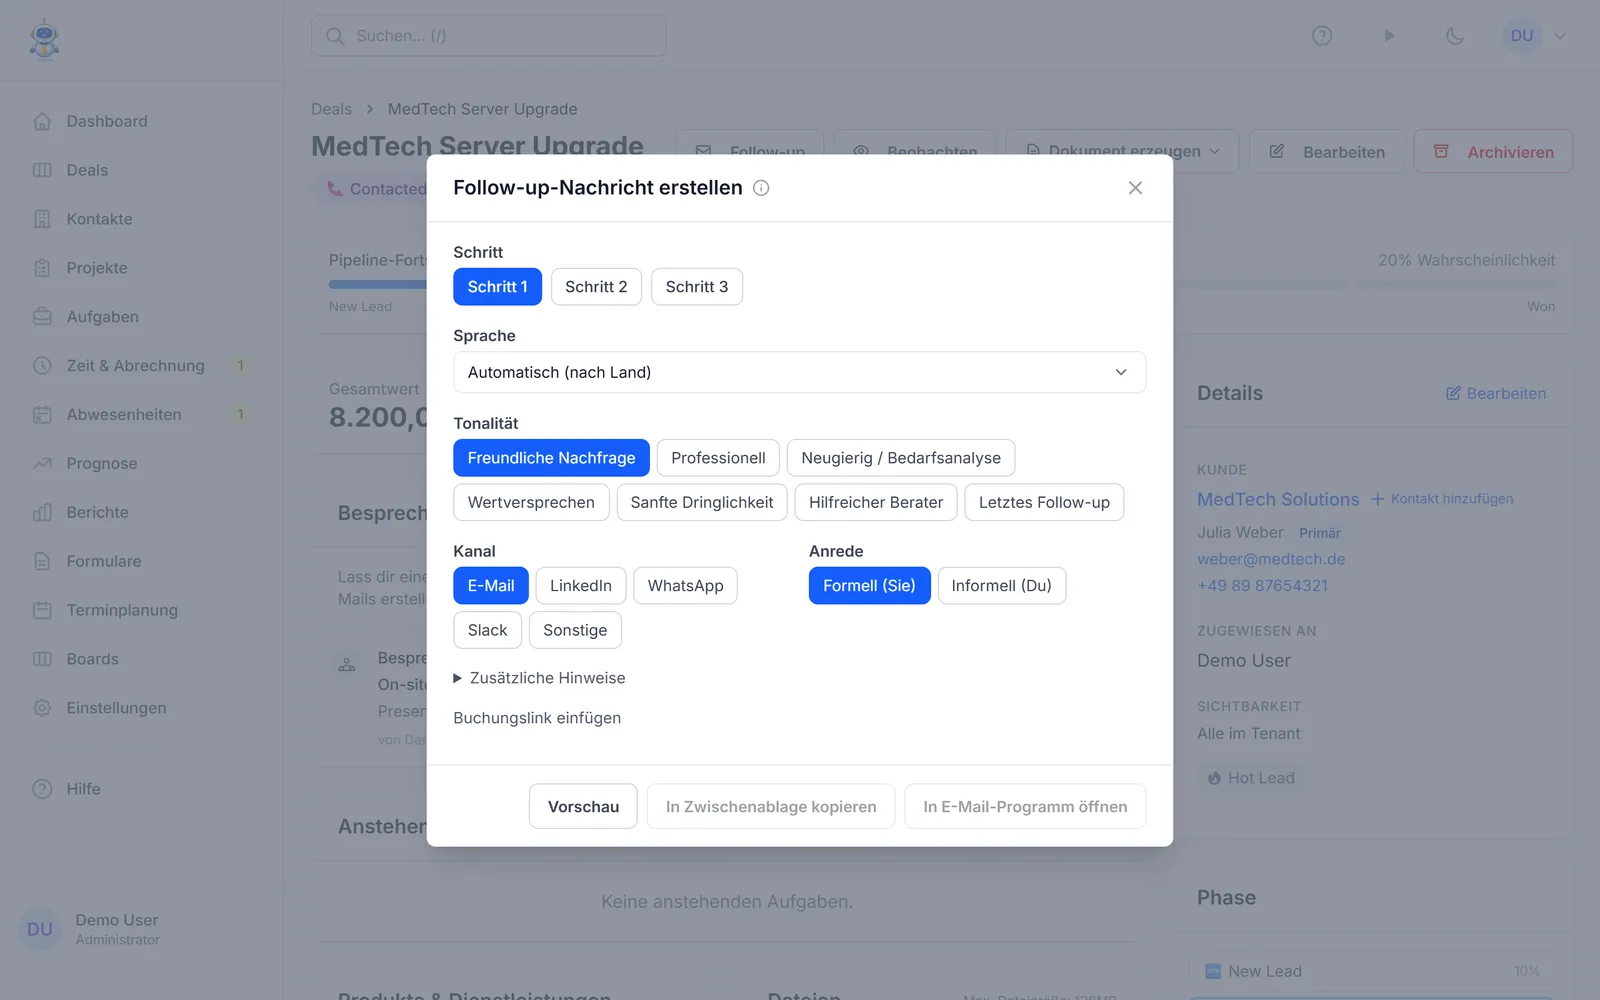The image size is (1600, 1000).
Task: Focus the Suchen search field
Action: [x=489, y=36]
